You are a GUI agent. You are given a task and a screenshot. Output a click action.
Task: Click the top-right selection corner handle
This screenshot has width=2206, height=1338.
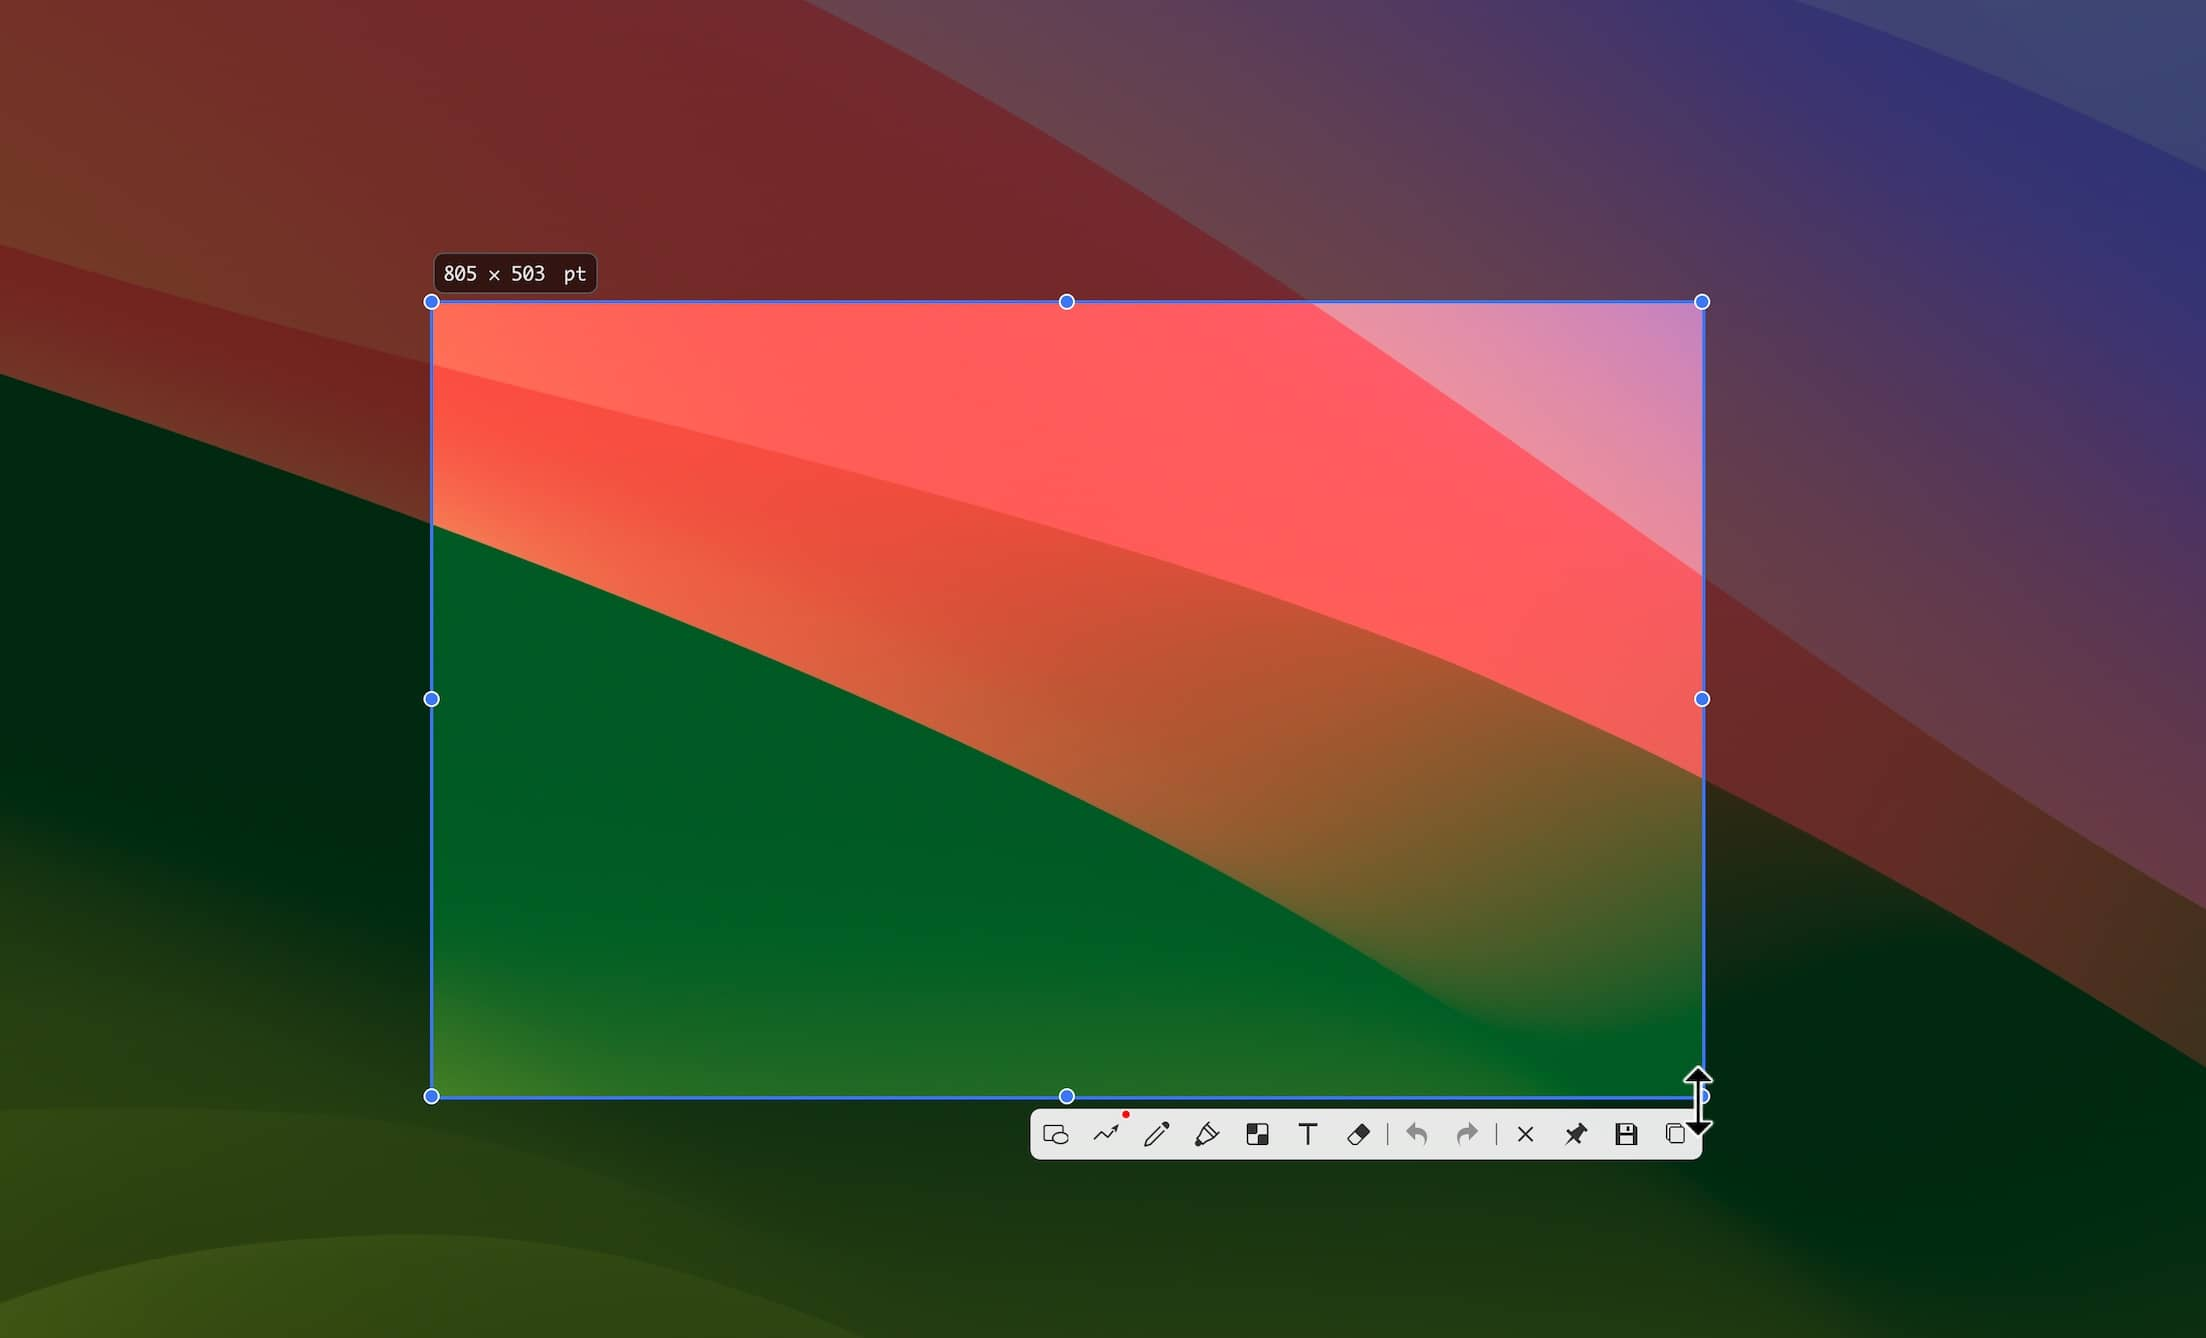(1702, 302)
